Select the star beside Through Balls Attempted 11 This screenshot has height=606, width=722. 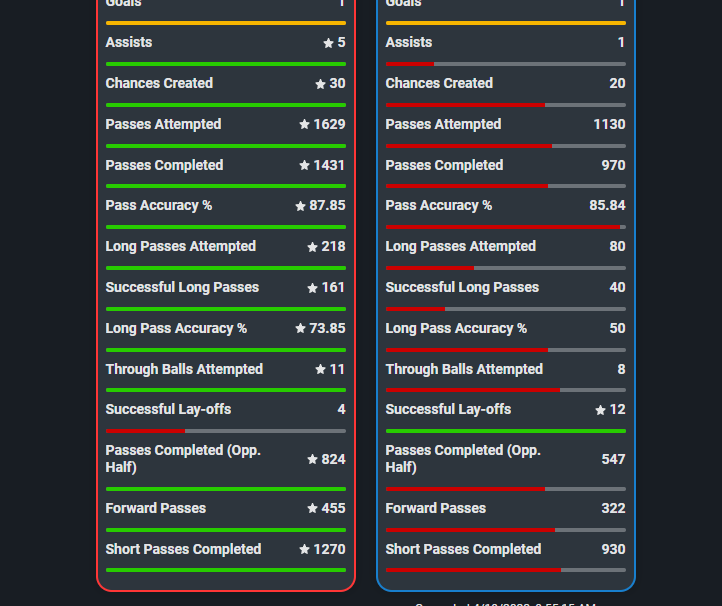320,369
